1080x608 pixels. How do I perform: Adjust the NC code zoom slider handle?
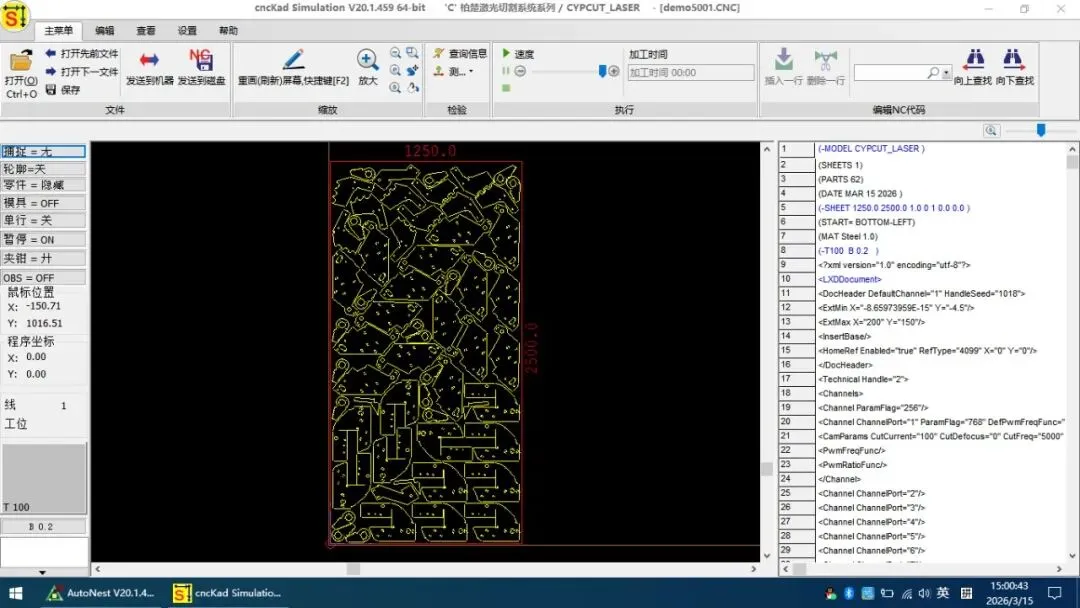[1041, 130]
